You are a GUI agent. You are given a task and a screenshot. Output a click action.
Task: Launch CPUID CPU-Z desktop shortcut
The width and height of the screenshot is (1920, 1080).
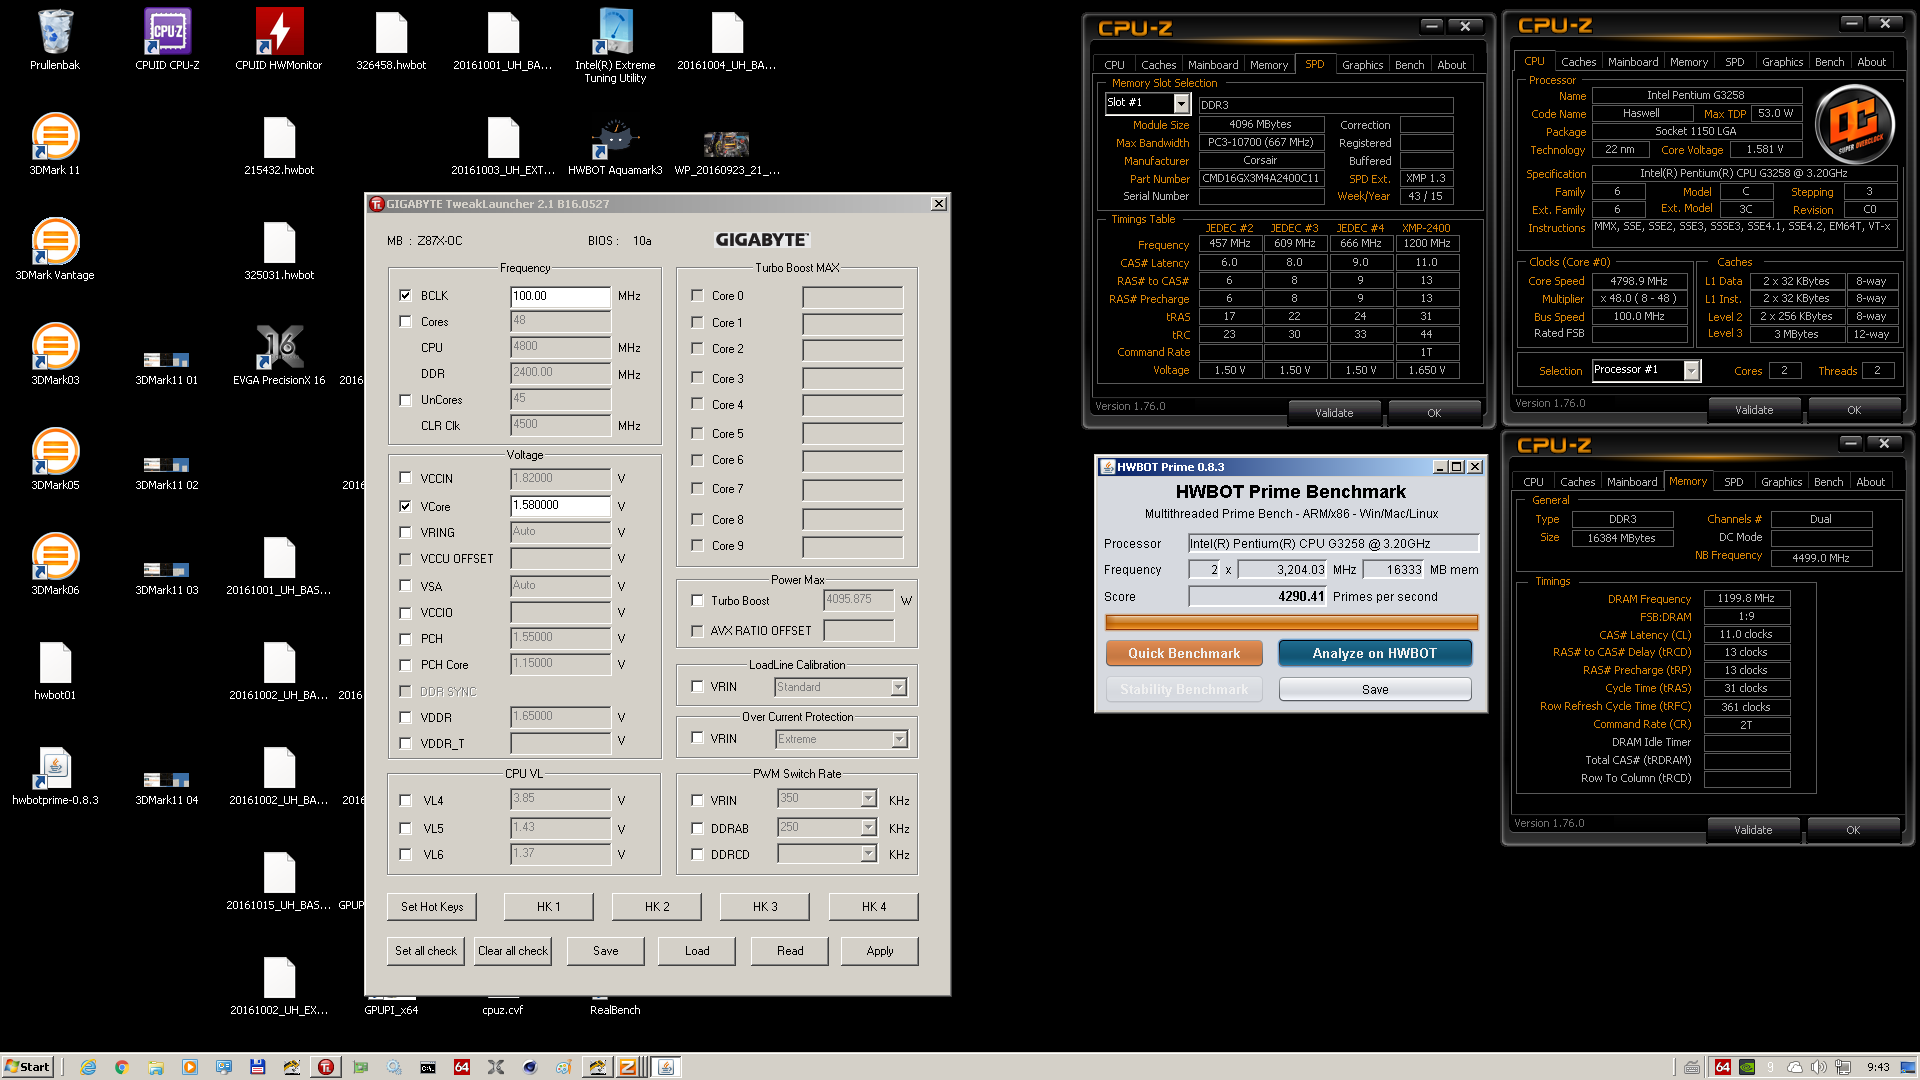point(167,40)
